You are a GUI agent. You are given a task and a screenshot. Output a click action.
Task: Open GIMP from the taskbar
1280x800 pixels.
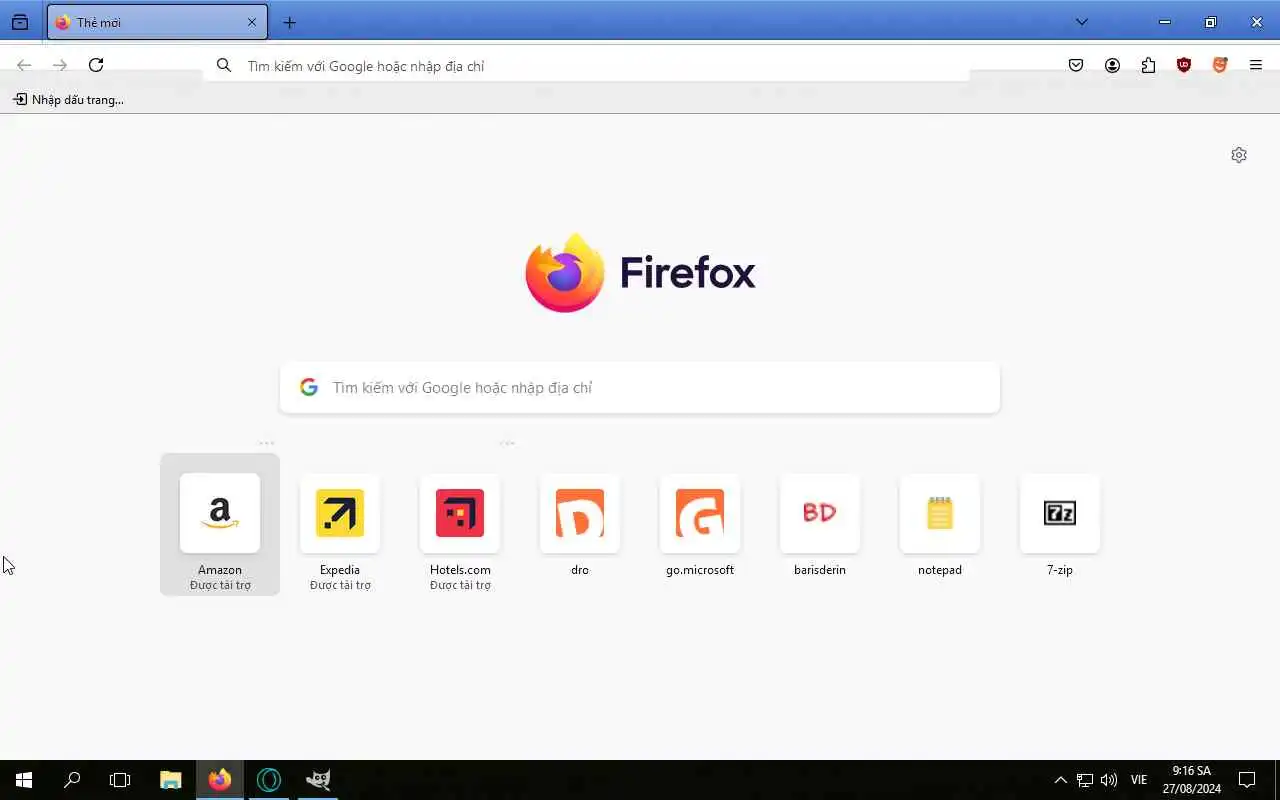pyautogui.click(x=318, y=780)
